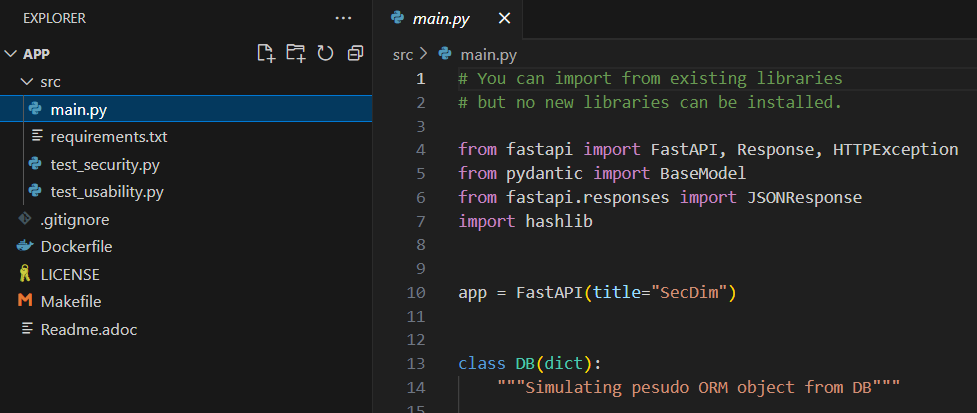This screenshot has width=977, height=413.
Task: Click HTTPException in the fastapi import line
Action: pyautogui.click(x=895, y=150)
